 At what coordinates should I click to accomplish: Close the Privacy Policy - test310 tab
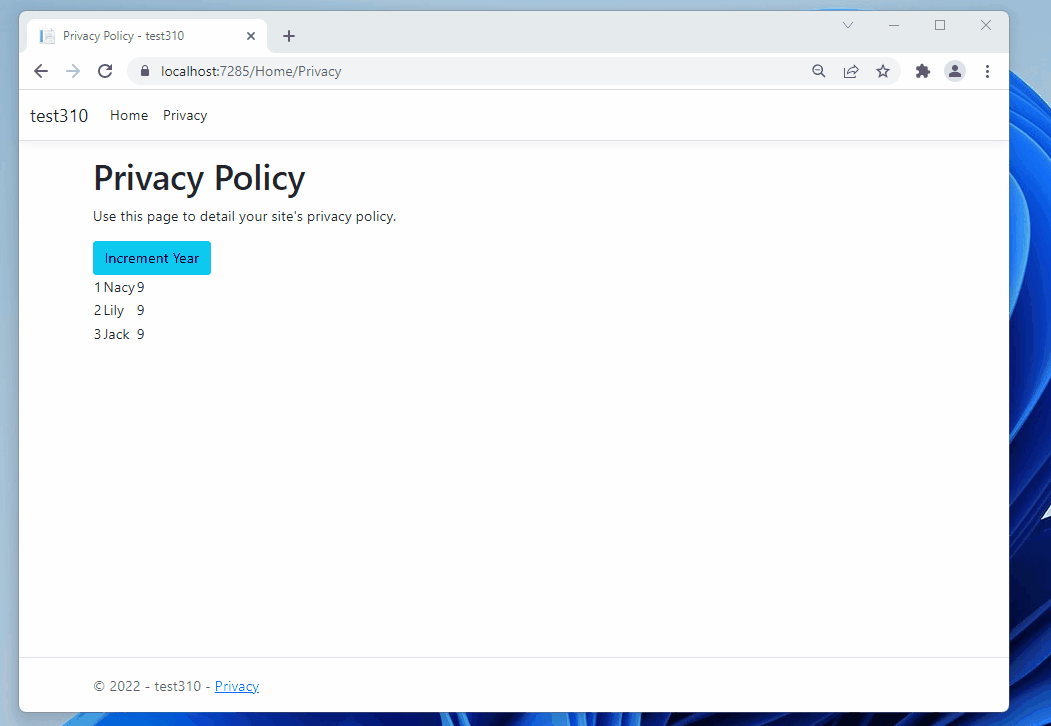pyautogui.click(x=251, y=36)
